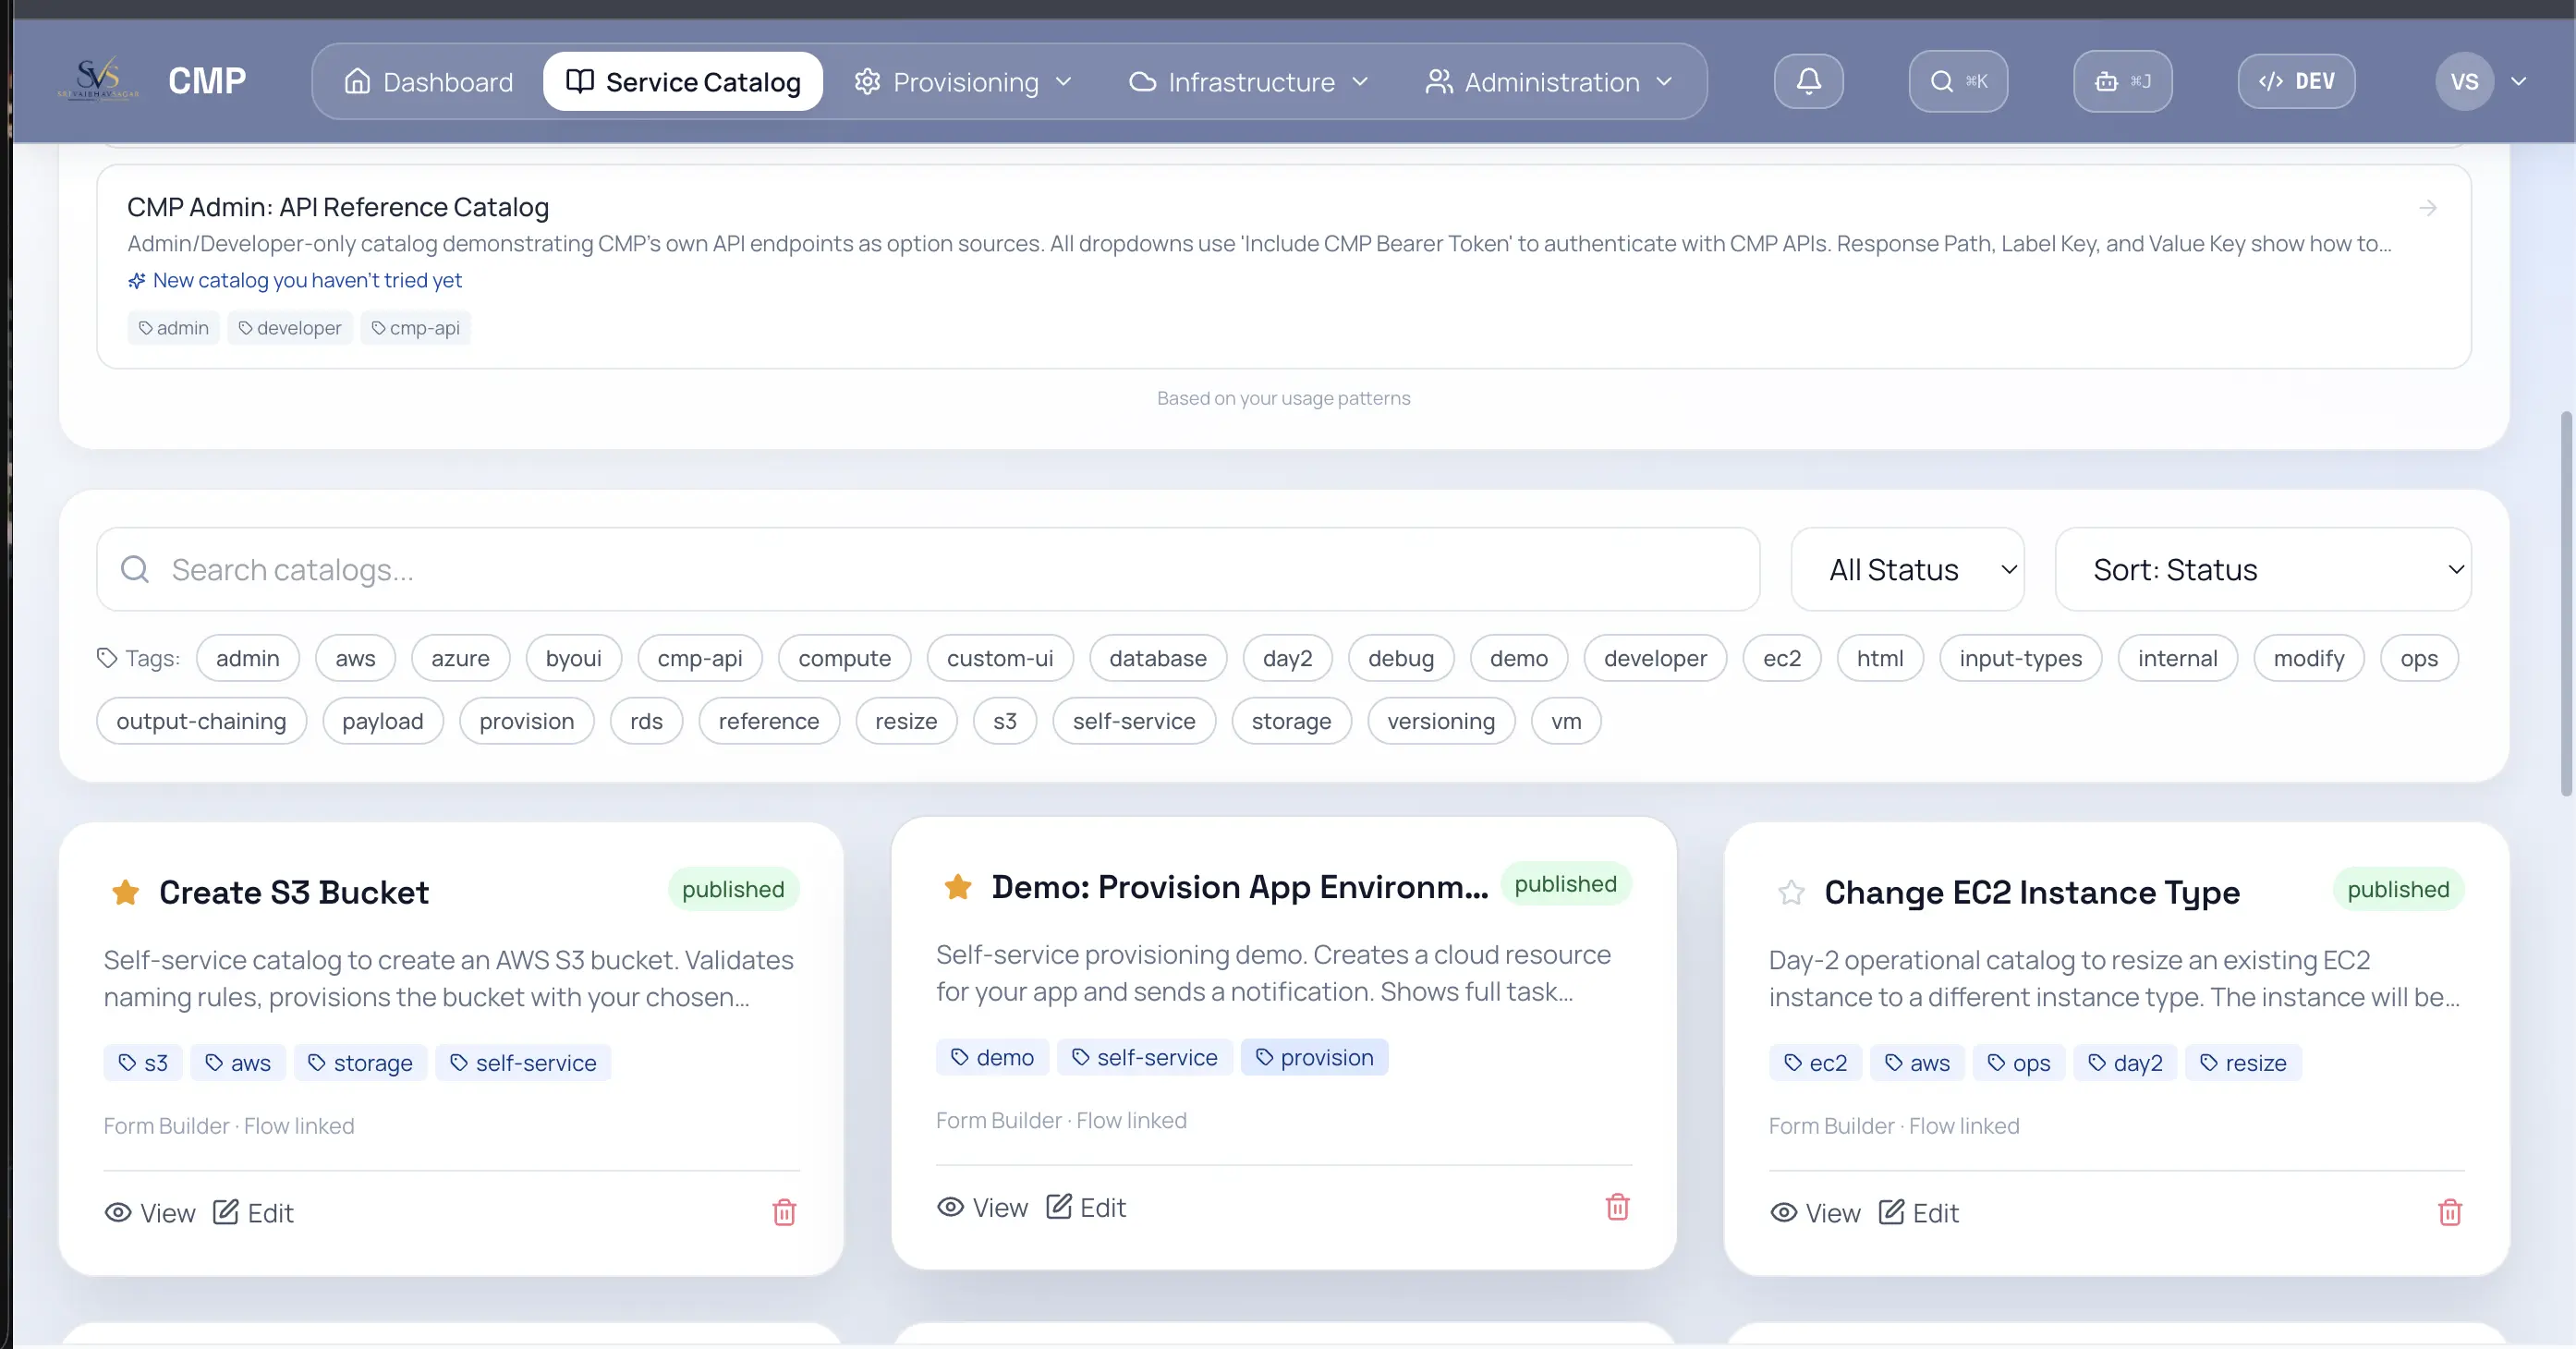View the Demo: Provision App catalog
Viewport: 2576px width, 1349px height.
coord(982,1207)
